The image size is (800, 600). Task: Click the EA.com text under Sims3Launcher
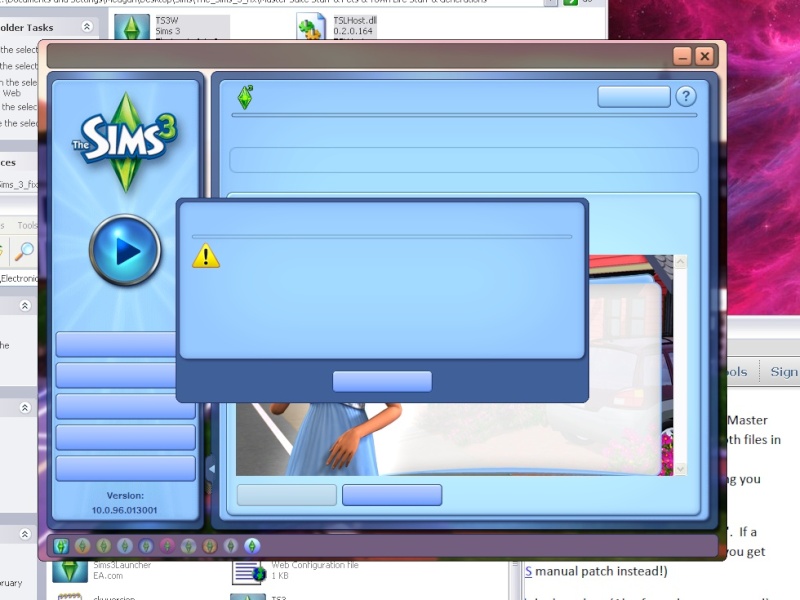point(108,576)
